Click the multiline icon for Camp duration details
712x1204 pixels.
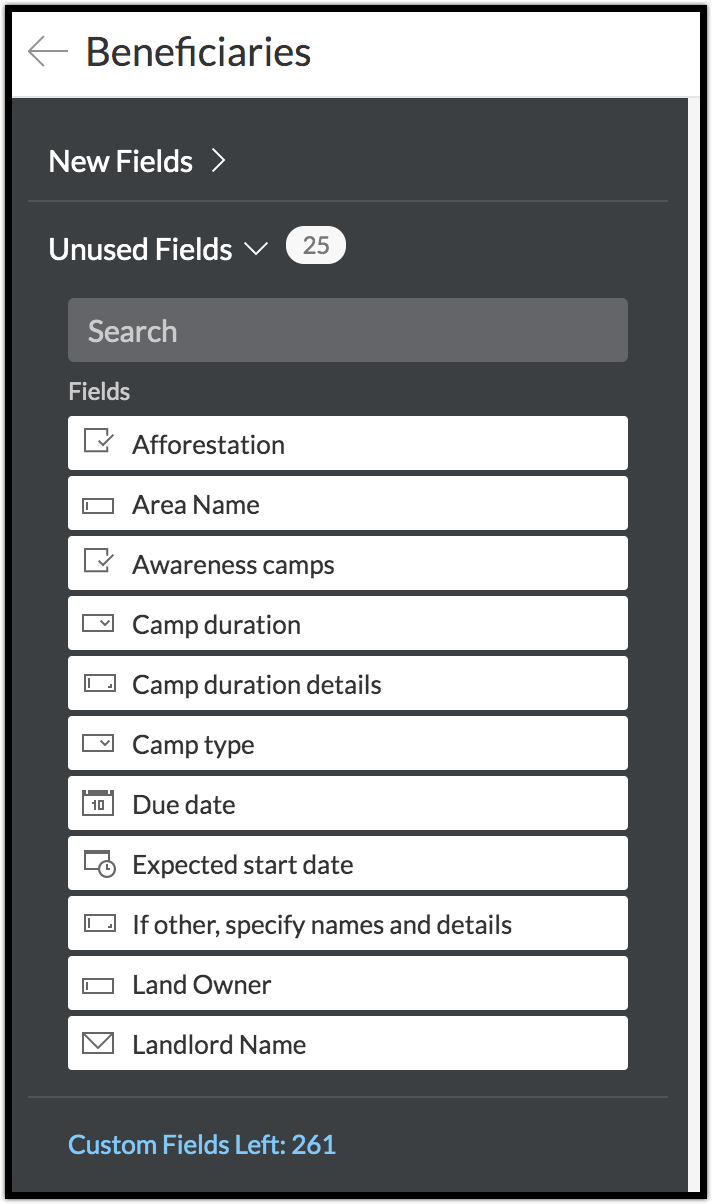(x=98, y=684)
